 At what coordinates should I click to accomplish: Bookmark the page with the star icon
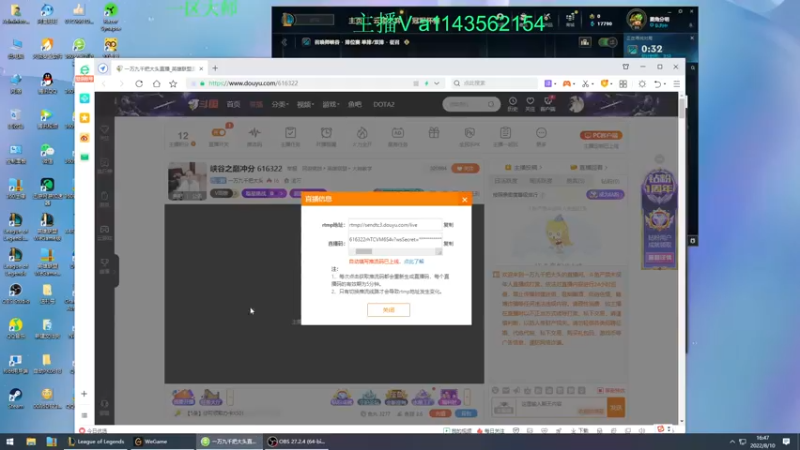click(x=173, y=83)
